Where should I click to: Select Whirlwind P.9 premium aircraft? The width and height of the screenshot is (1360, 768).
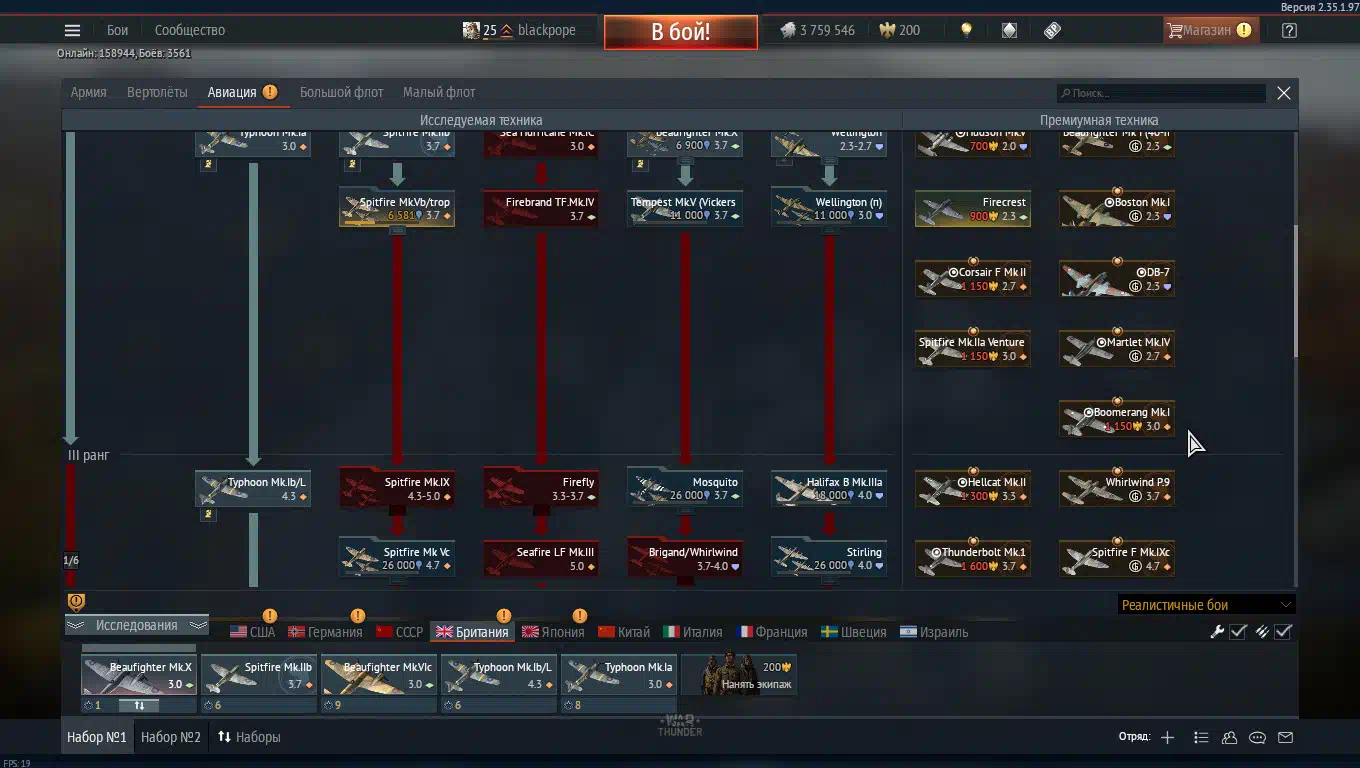pyautogui.click(x=1117, y=489)
